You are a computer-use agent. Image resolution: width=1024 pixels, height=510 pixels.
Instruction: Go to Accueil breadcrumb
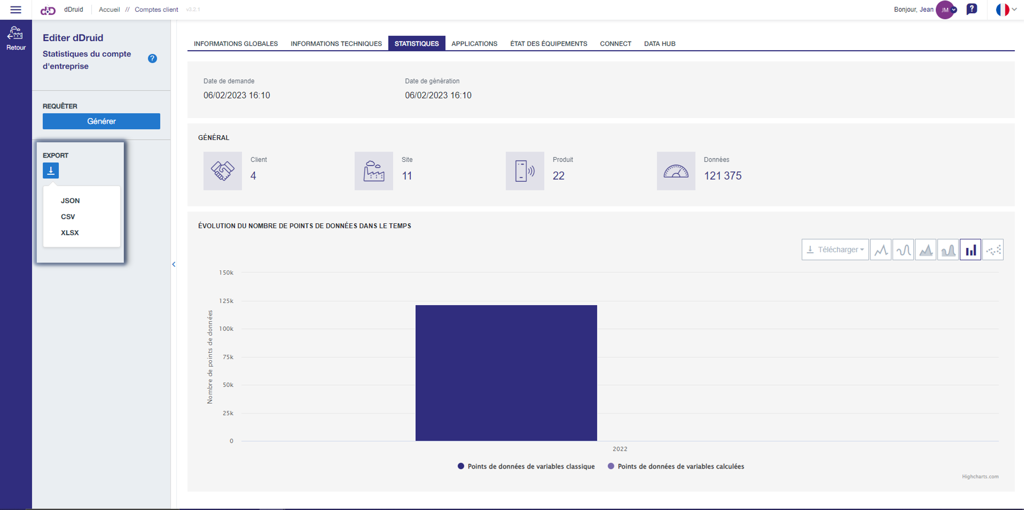pyautogui.click(x=110, y=10)
